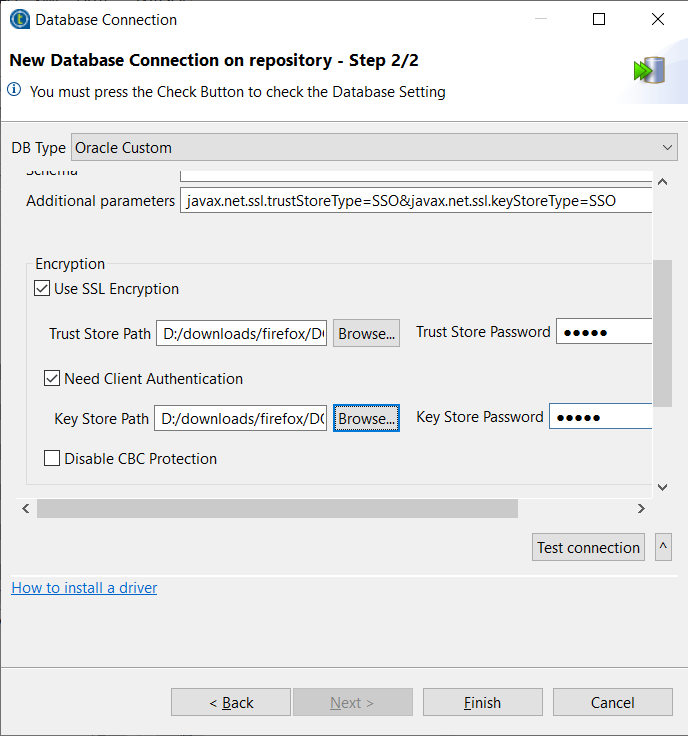688x736 pixels.
Task: Browse for the Trust Store Path
Action: point(366,333)
